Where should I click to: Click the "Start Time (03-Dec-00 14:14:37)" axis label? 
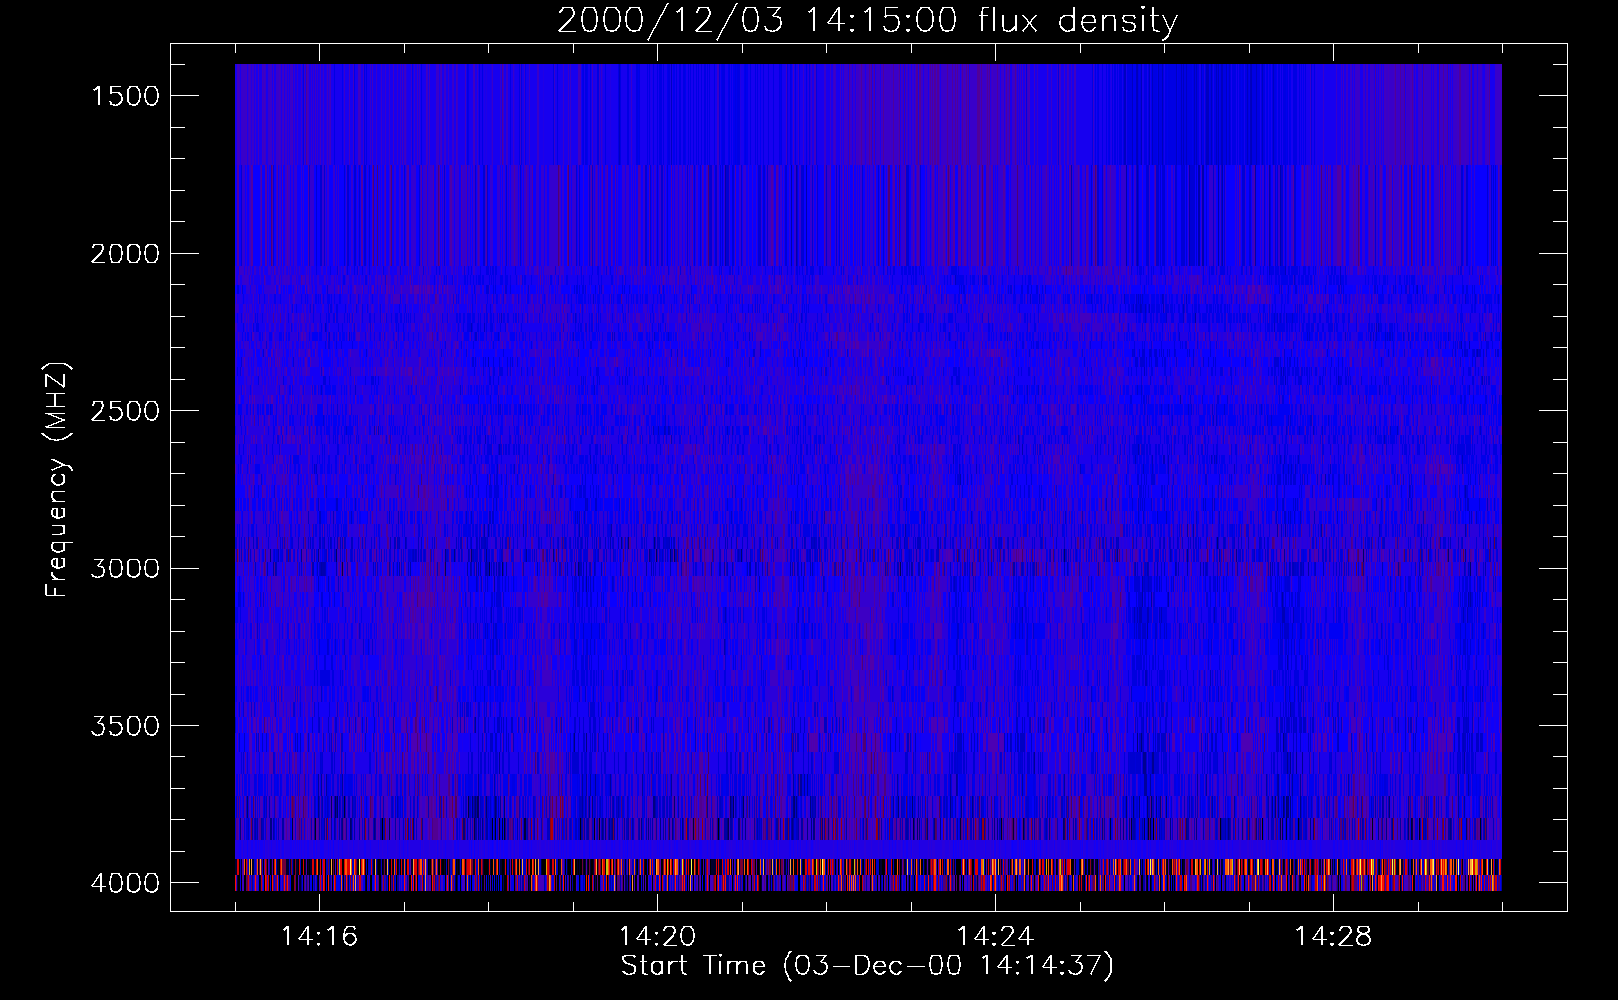867,966
